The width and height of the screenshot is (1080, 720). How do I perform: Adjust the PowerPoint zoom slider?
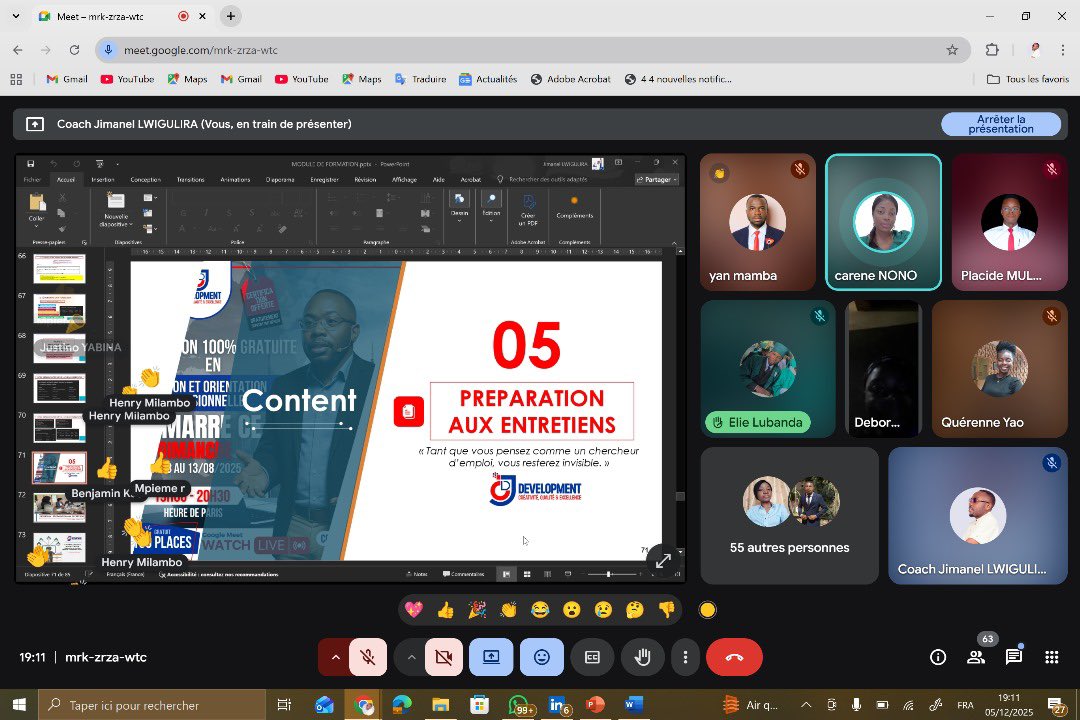pyautogui.click(x=608, y=574)
